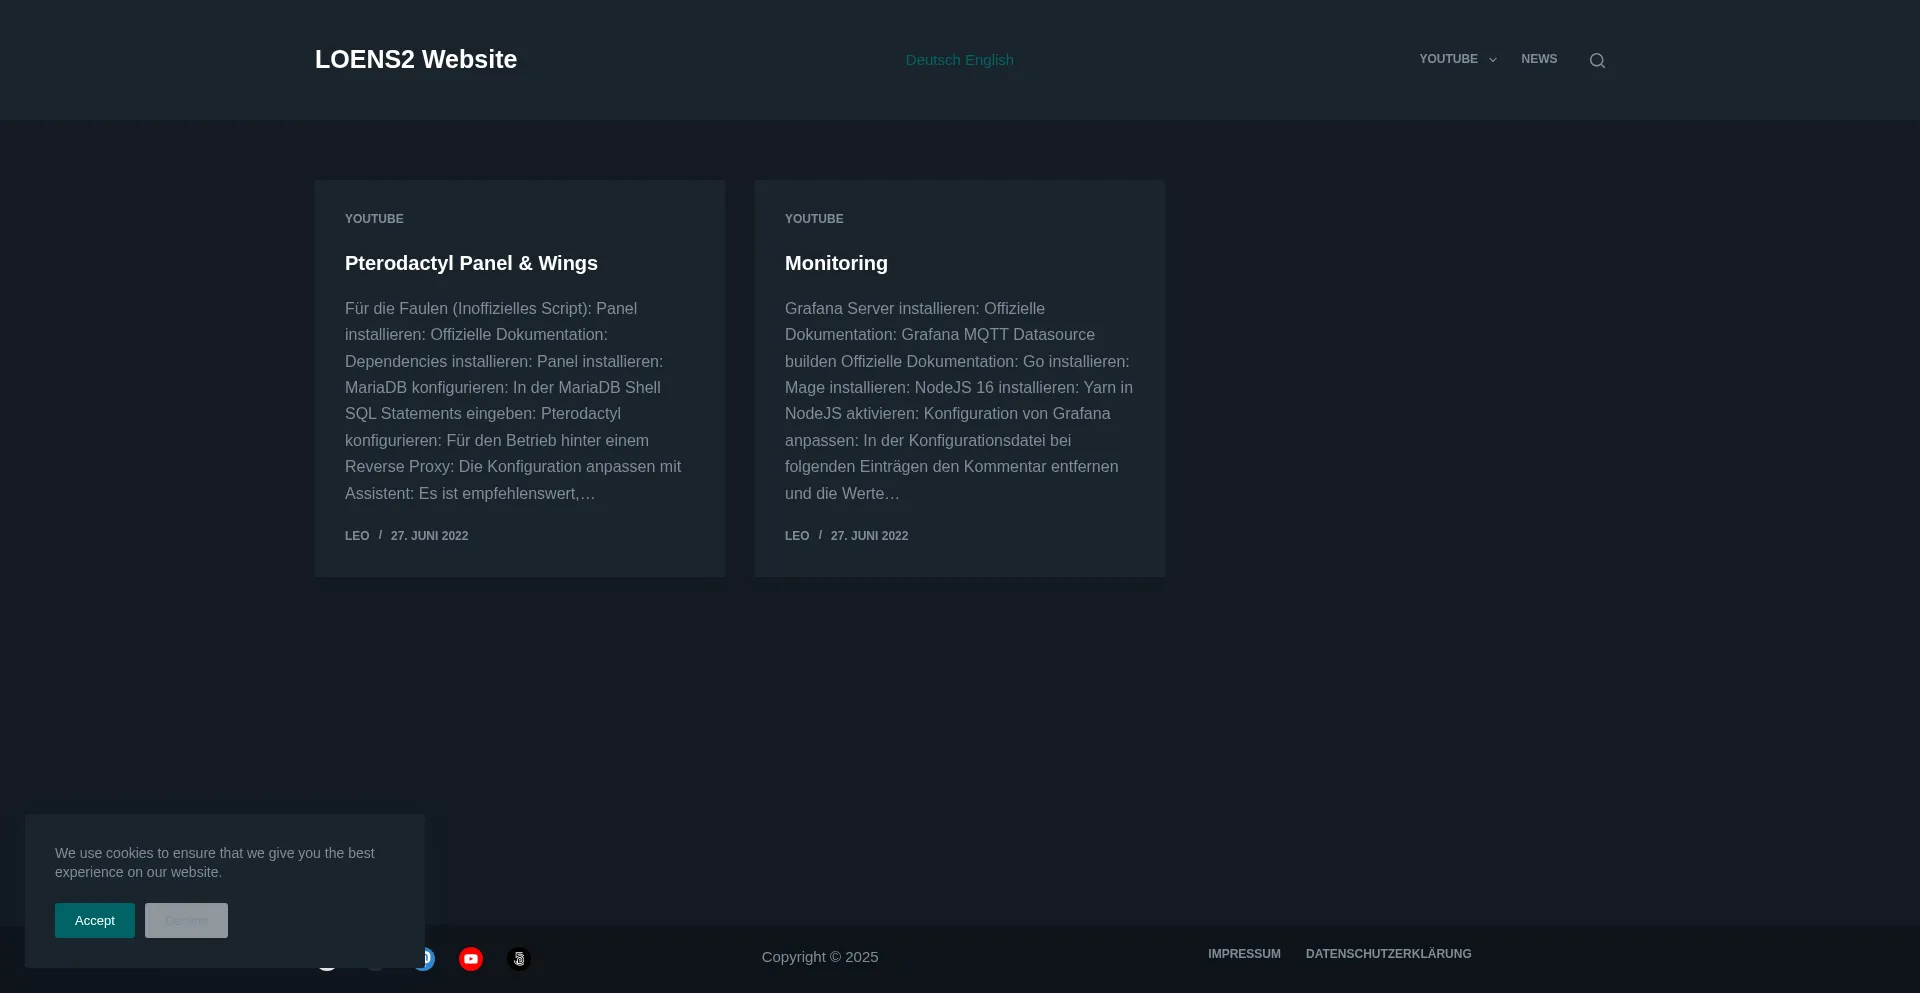Click the LOENS2 Website site title
1920x993 pixels.
(416, 59)
